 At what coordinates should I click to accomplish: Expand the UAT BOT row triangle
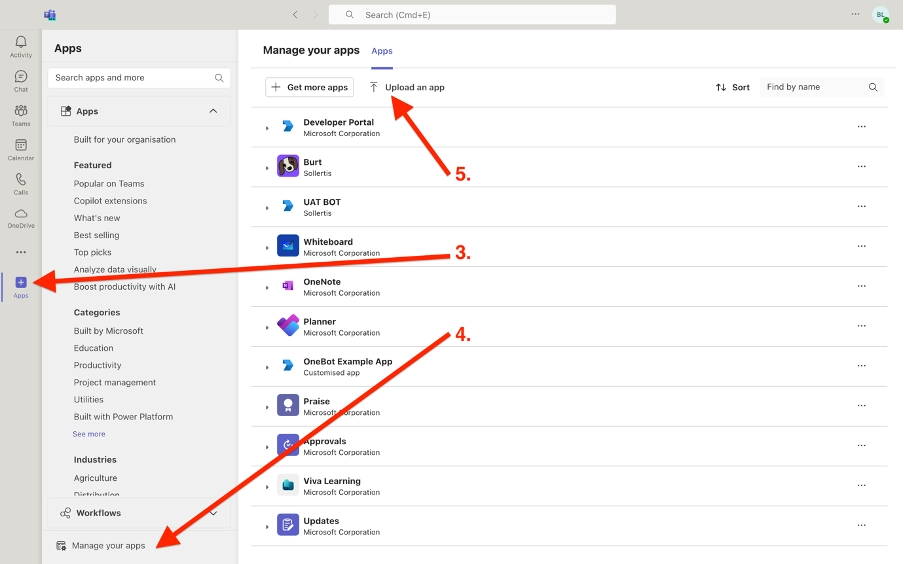(267, 208)
